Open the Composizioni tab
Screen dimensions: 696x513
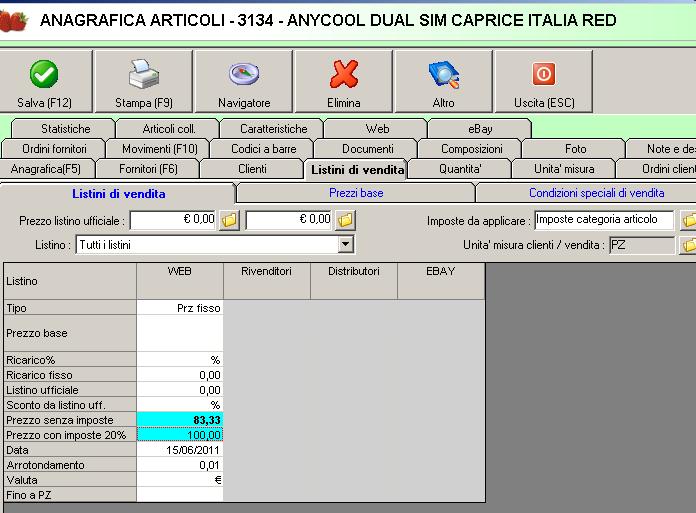point(471,149)
